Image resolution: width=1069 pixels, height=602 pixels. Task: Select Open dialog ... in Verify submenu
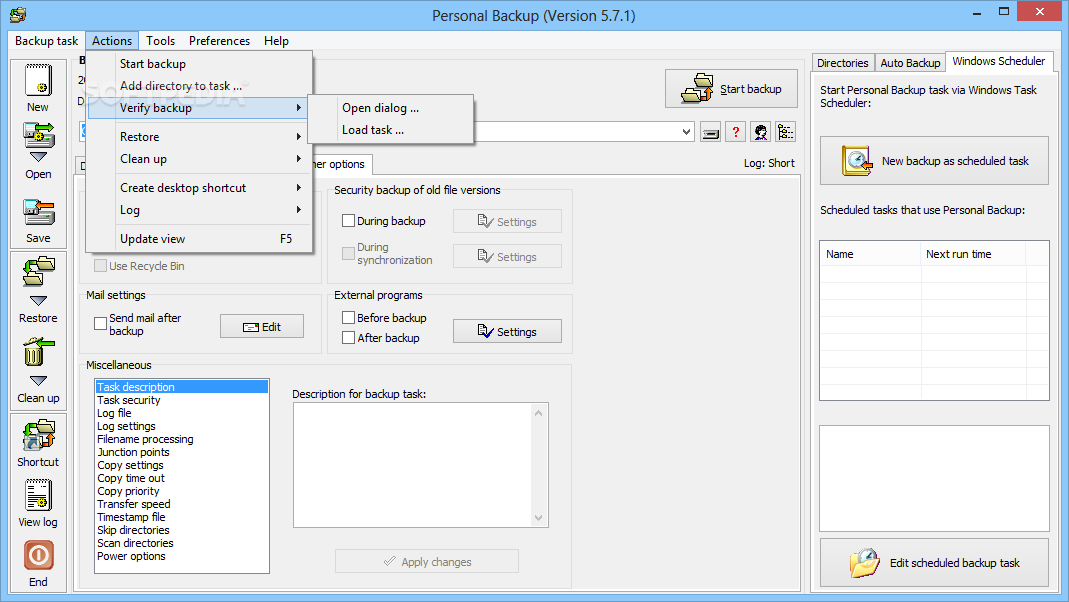[391, 108]
